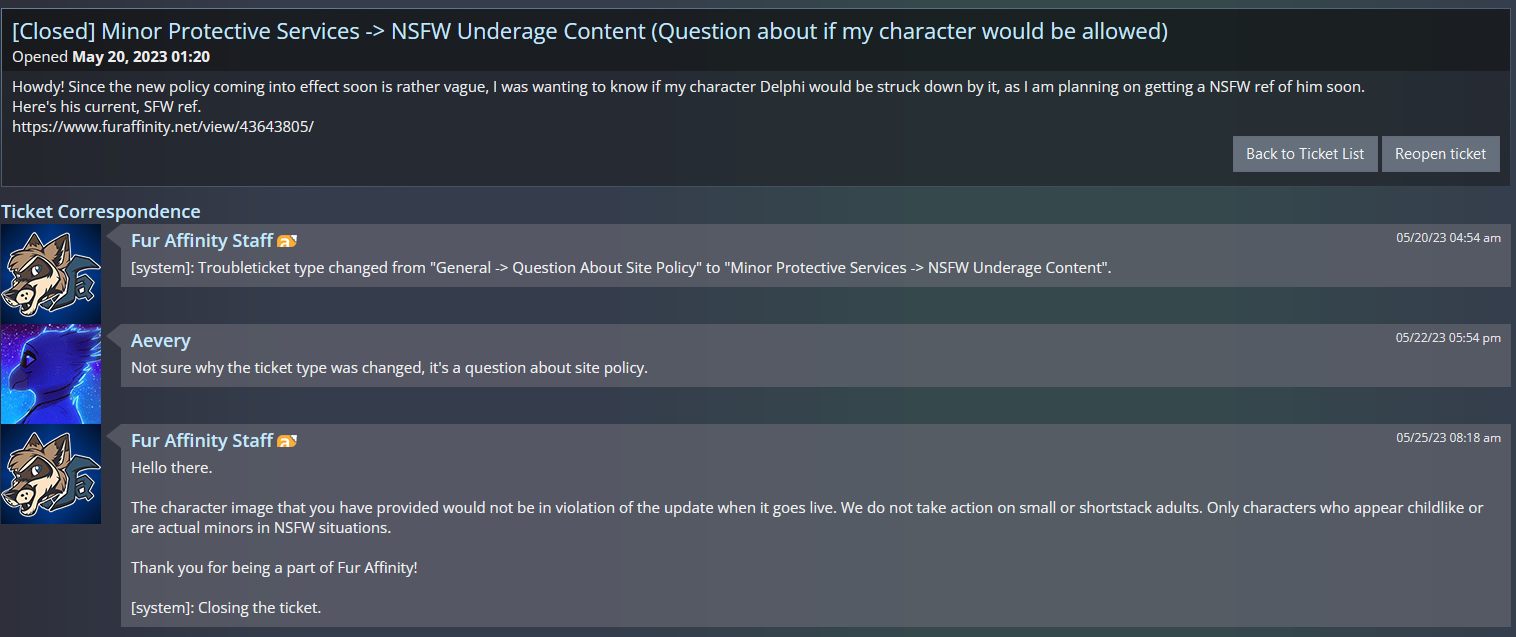The image size is (1516, 637).
Task: Click the 05/25/23 08:18 am timestamp
Action: 1448,438
